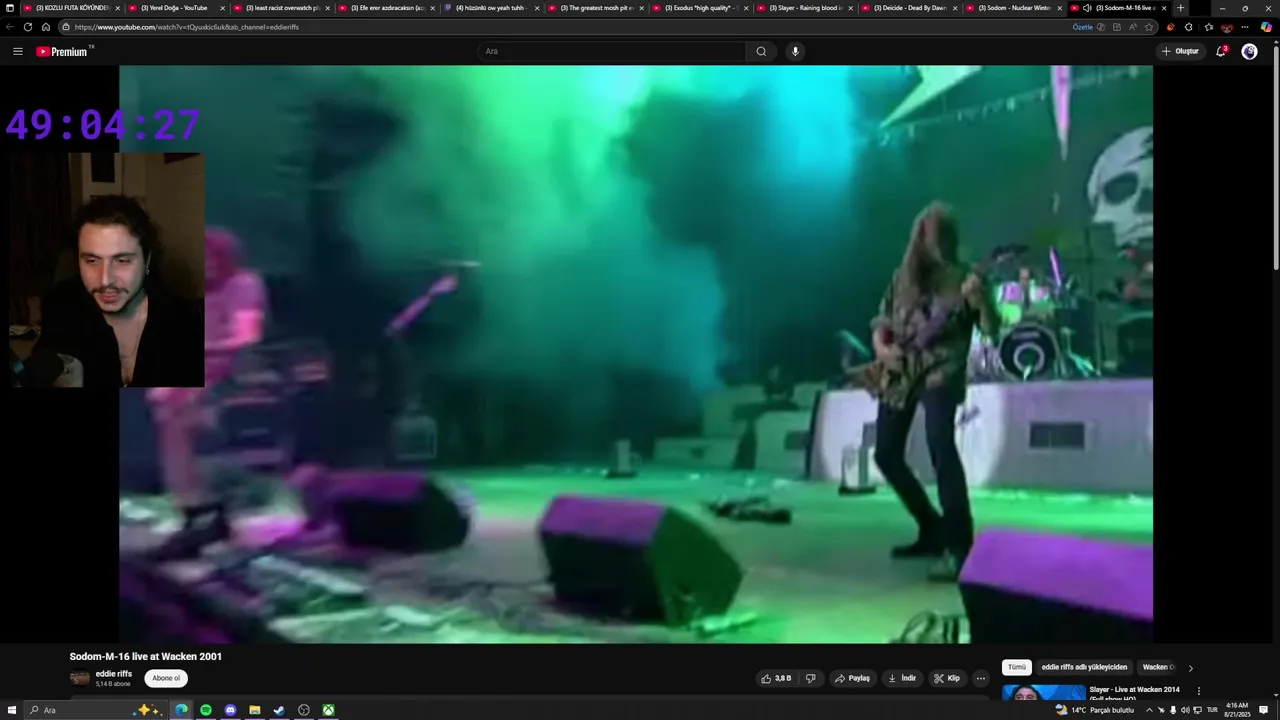Start voice search with microphone icon
1280x720 pixels.
795,51
